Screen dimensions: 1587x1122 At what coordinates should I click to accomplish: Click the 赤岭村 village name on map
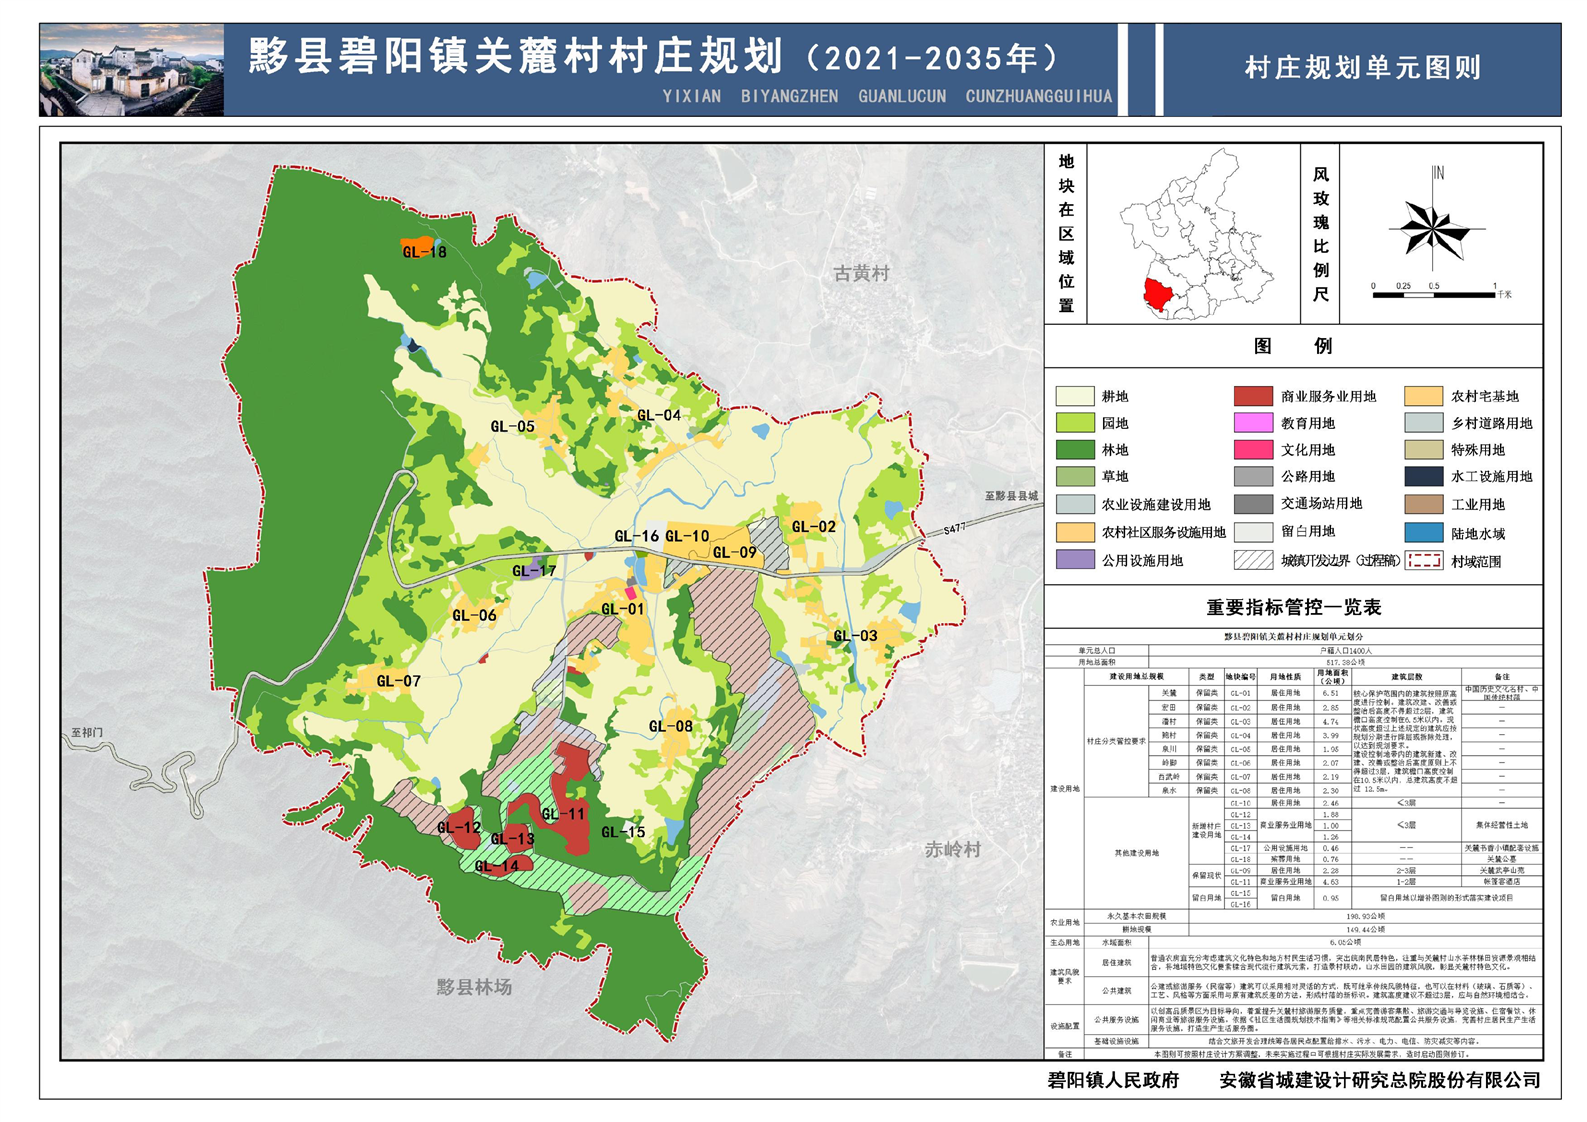[952, 850]
